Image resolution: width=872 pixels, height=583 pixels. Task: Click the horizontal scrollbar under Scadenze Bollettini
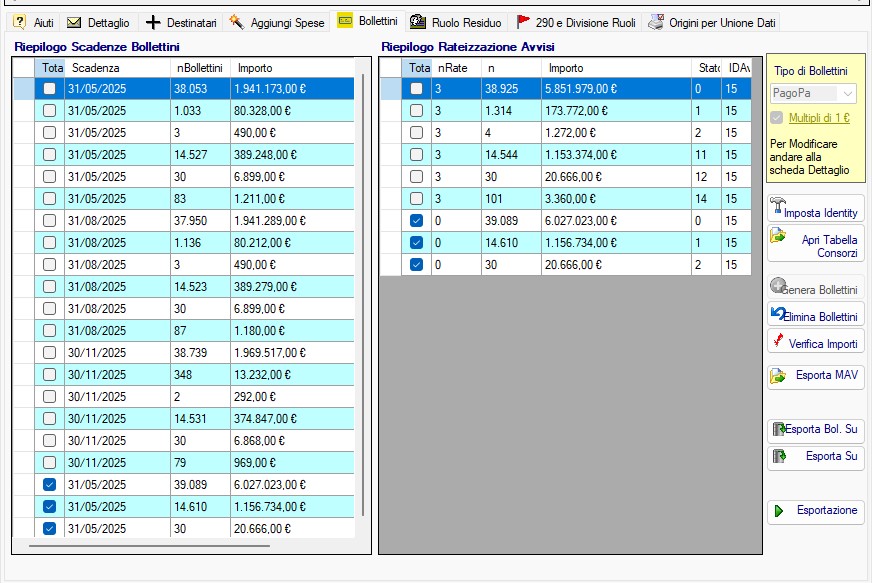pos(150,546)
